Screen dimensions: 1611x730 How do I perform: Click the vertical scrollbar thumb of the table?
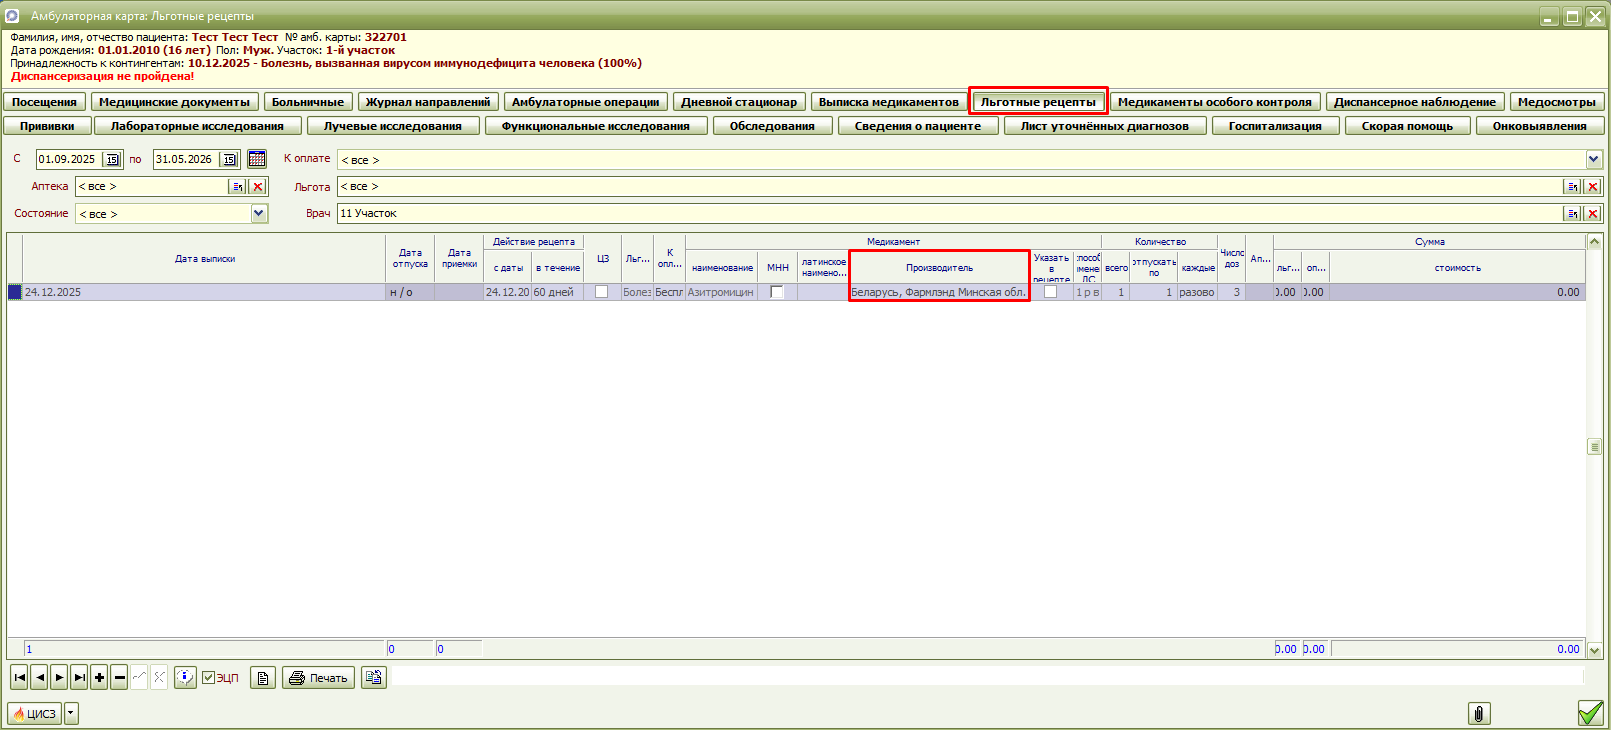click(x=1594, y=447)
